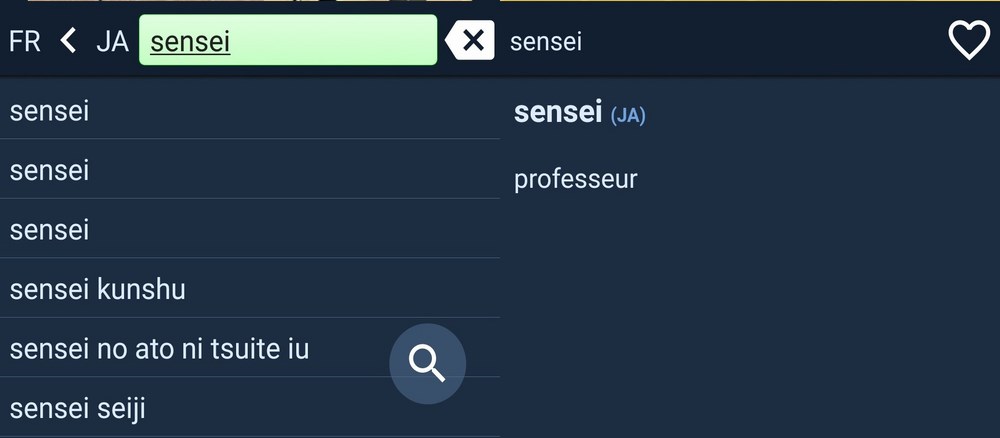Click the bold sensei headword in the definition

558,112
